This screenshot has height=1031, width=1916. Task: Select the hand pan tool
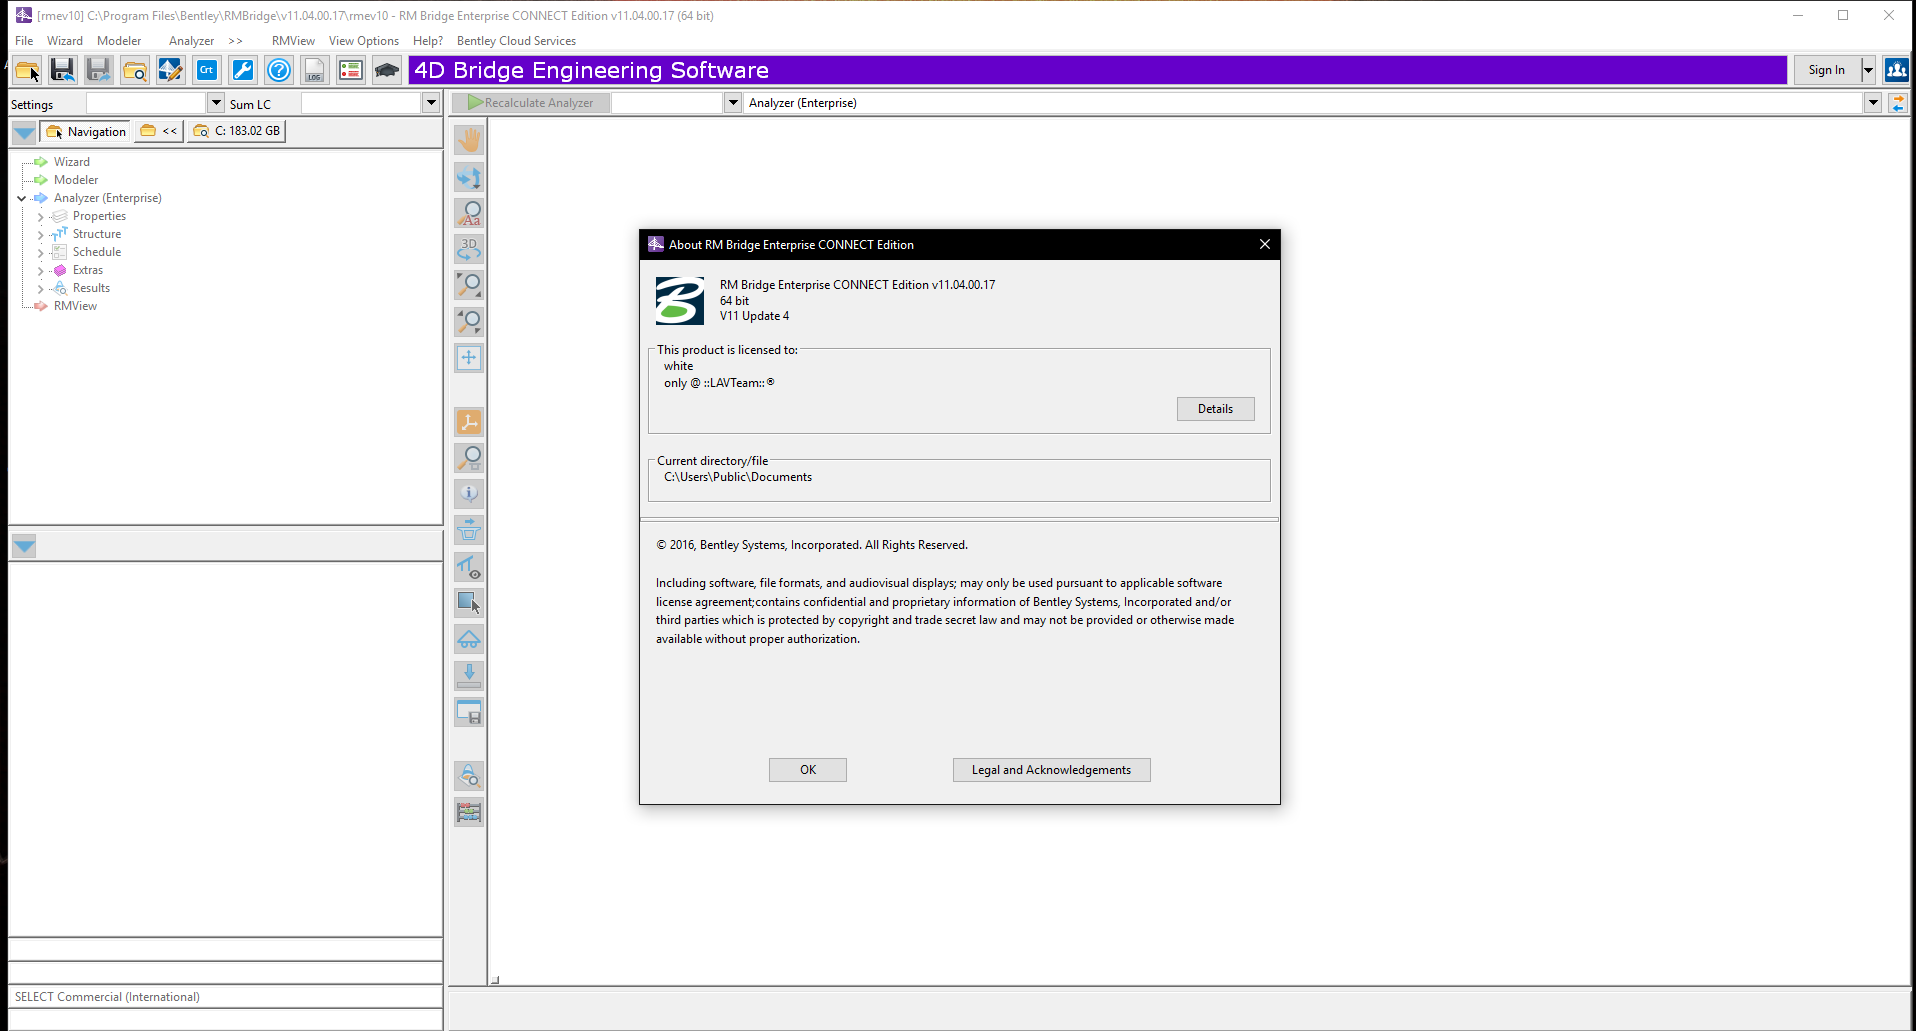tap(469, 140)
